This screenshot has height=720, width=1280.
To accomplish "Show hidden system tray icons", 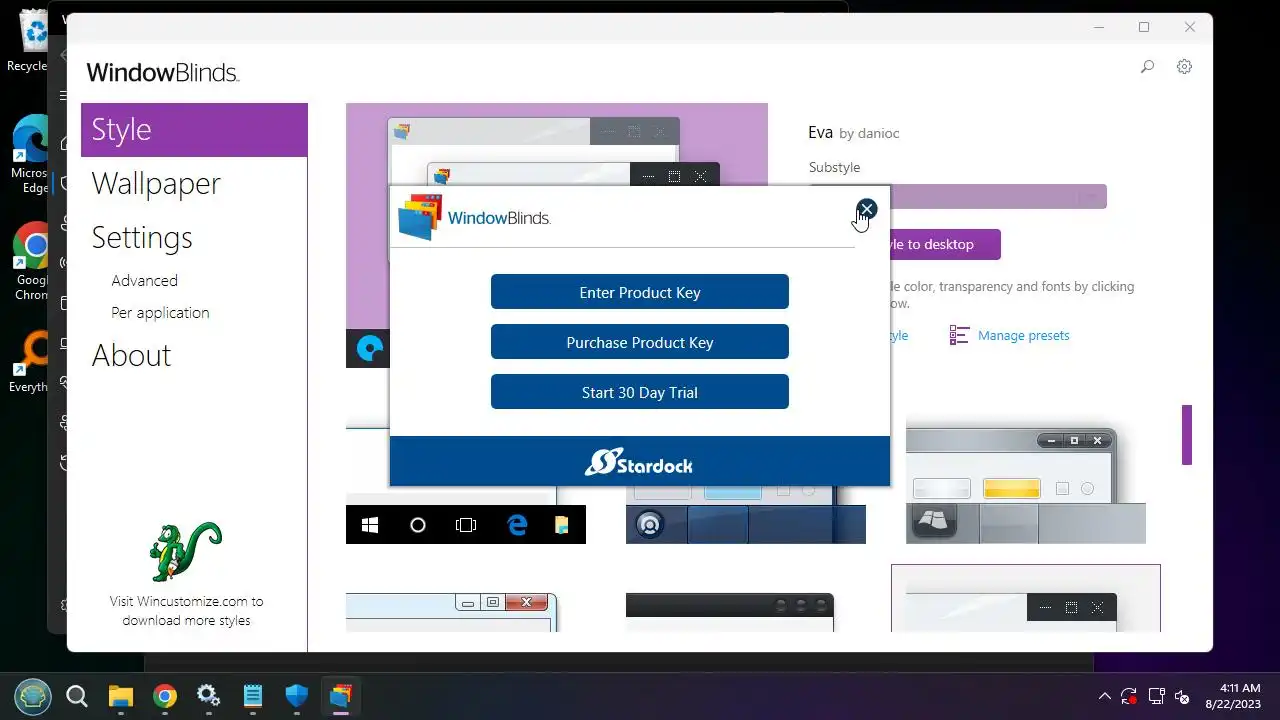I will (1104, 696).
